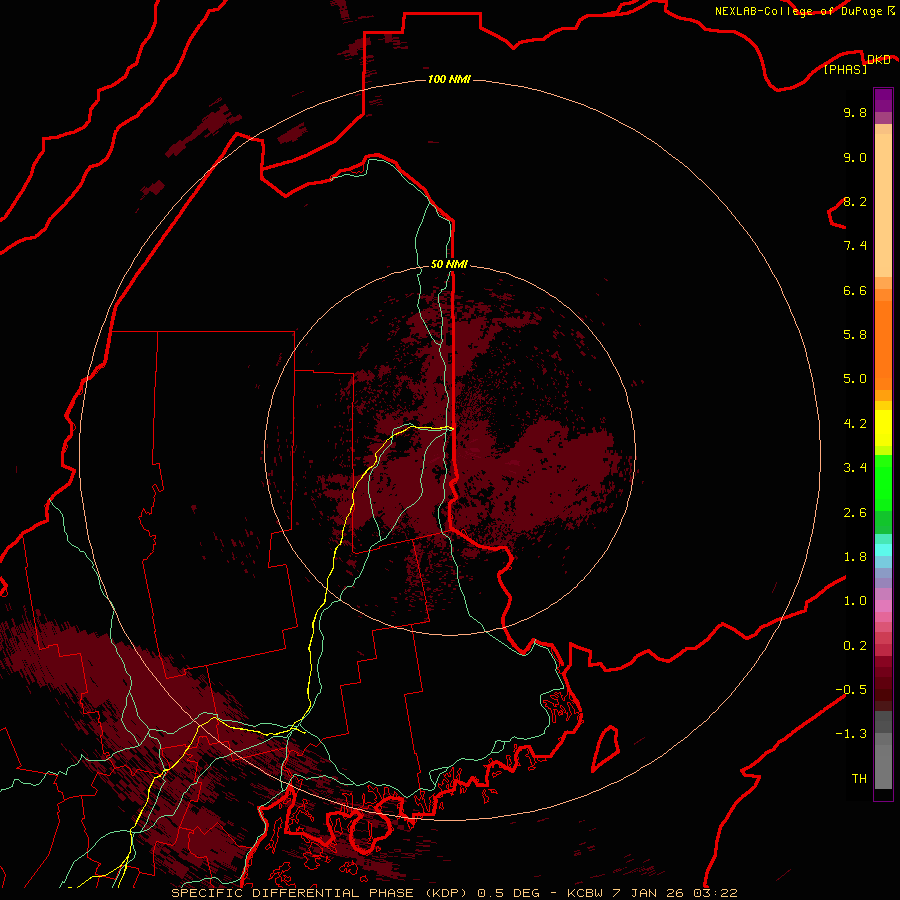This screenshot has height=900, width=900.
Task: Select the pink band on the legend
Action: tap(883, 607)
